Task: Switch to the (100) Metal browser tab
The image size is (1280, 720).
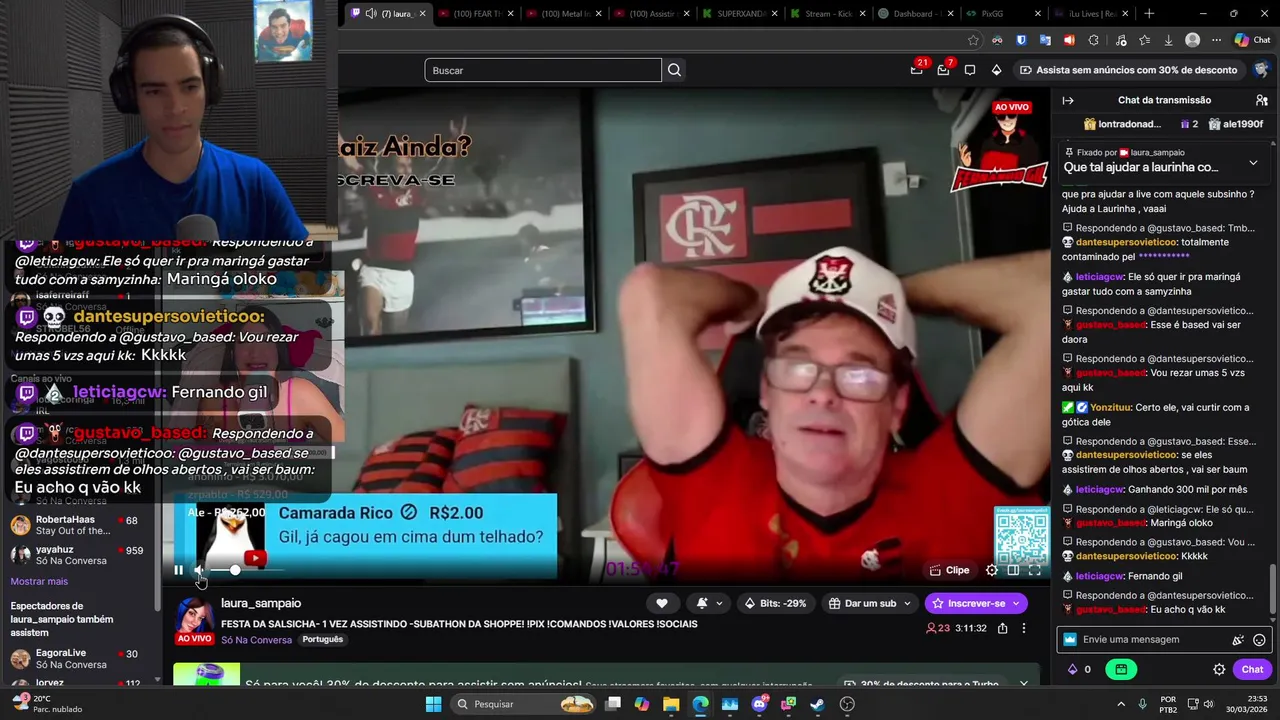Action: pos(564,13)
